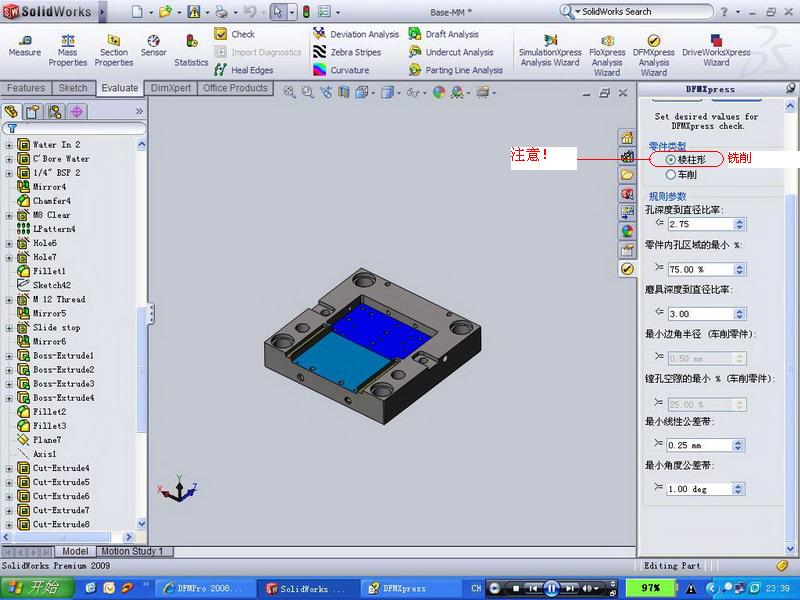This screenshot has height=600, width=800.
Task: Open the SolidWorks main menu arrow
Action: 103,12
